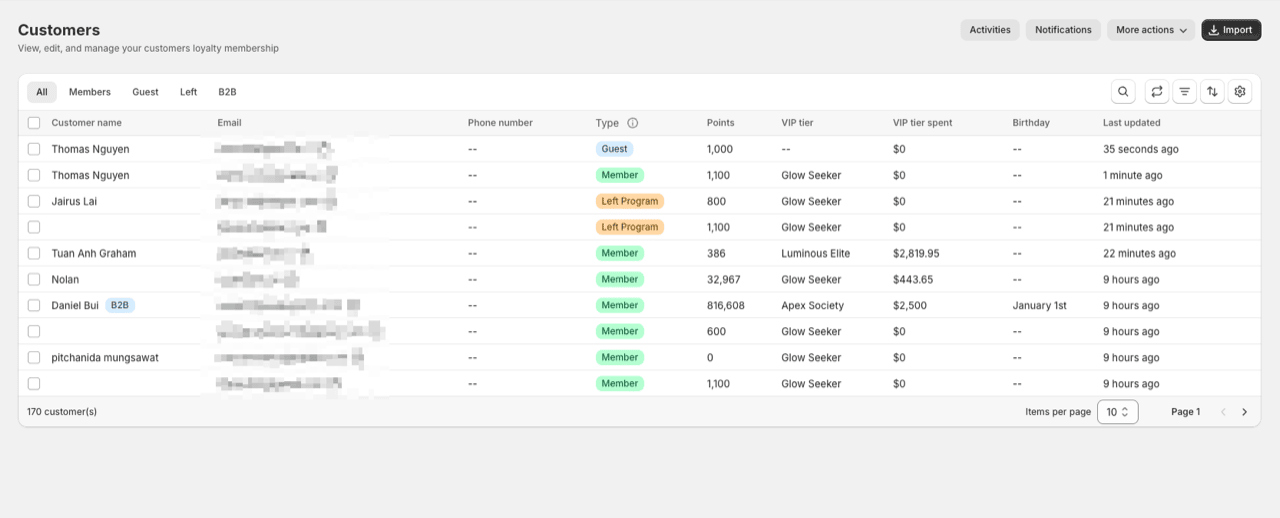Image resolution: width=1280 pixels, height=518 pixels.
Task: Check pitchanida mungsawat row checkbox
Action: point(34,357)
